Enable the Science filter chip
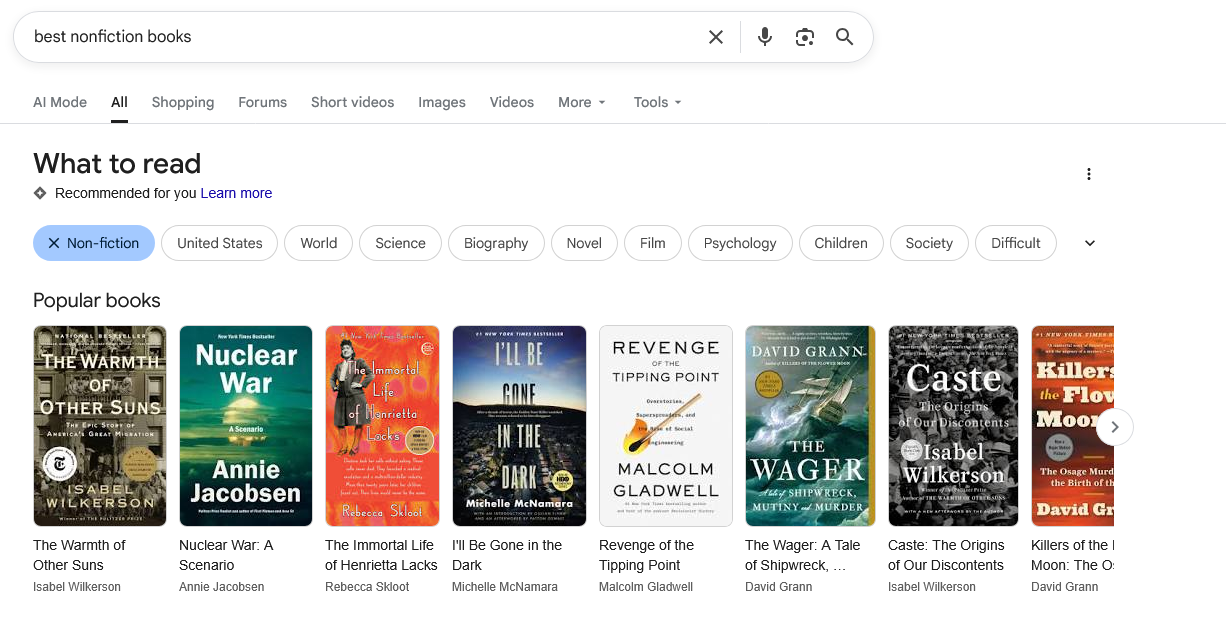 400,243
